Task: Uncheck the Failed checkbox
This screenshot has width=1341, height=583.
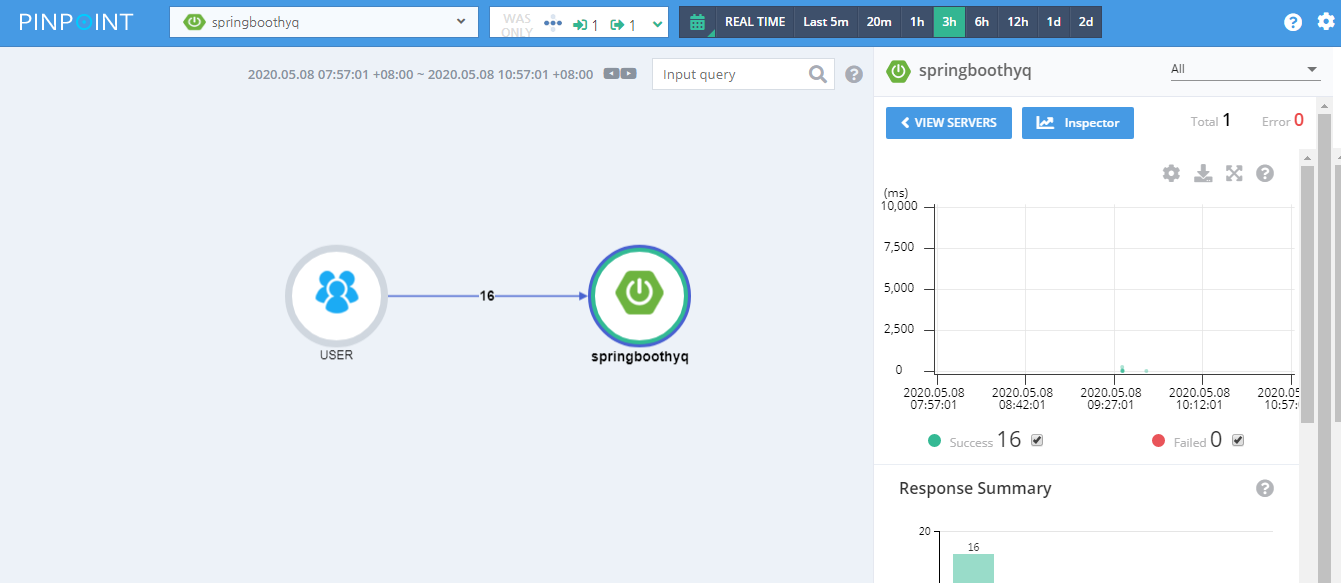Action: pos(1237,439)
